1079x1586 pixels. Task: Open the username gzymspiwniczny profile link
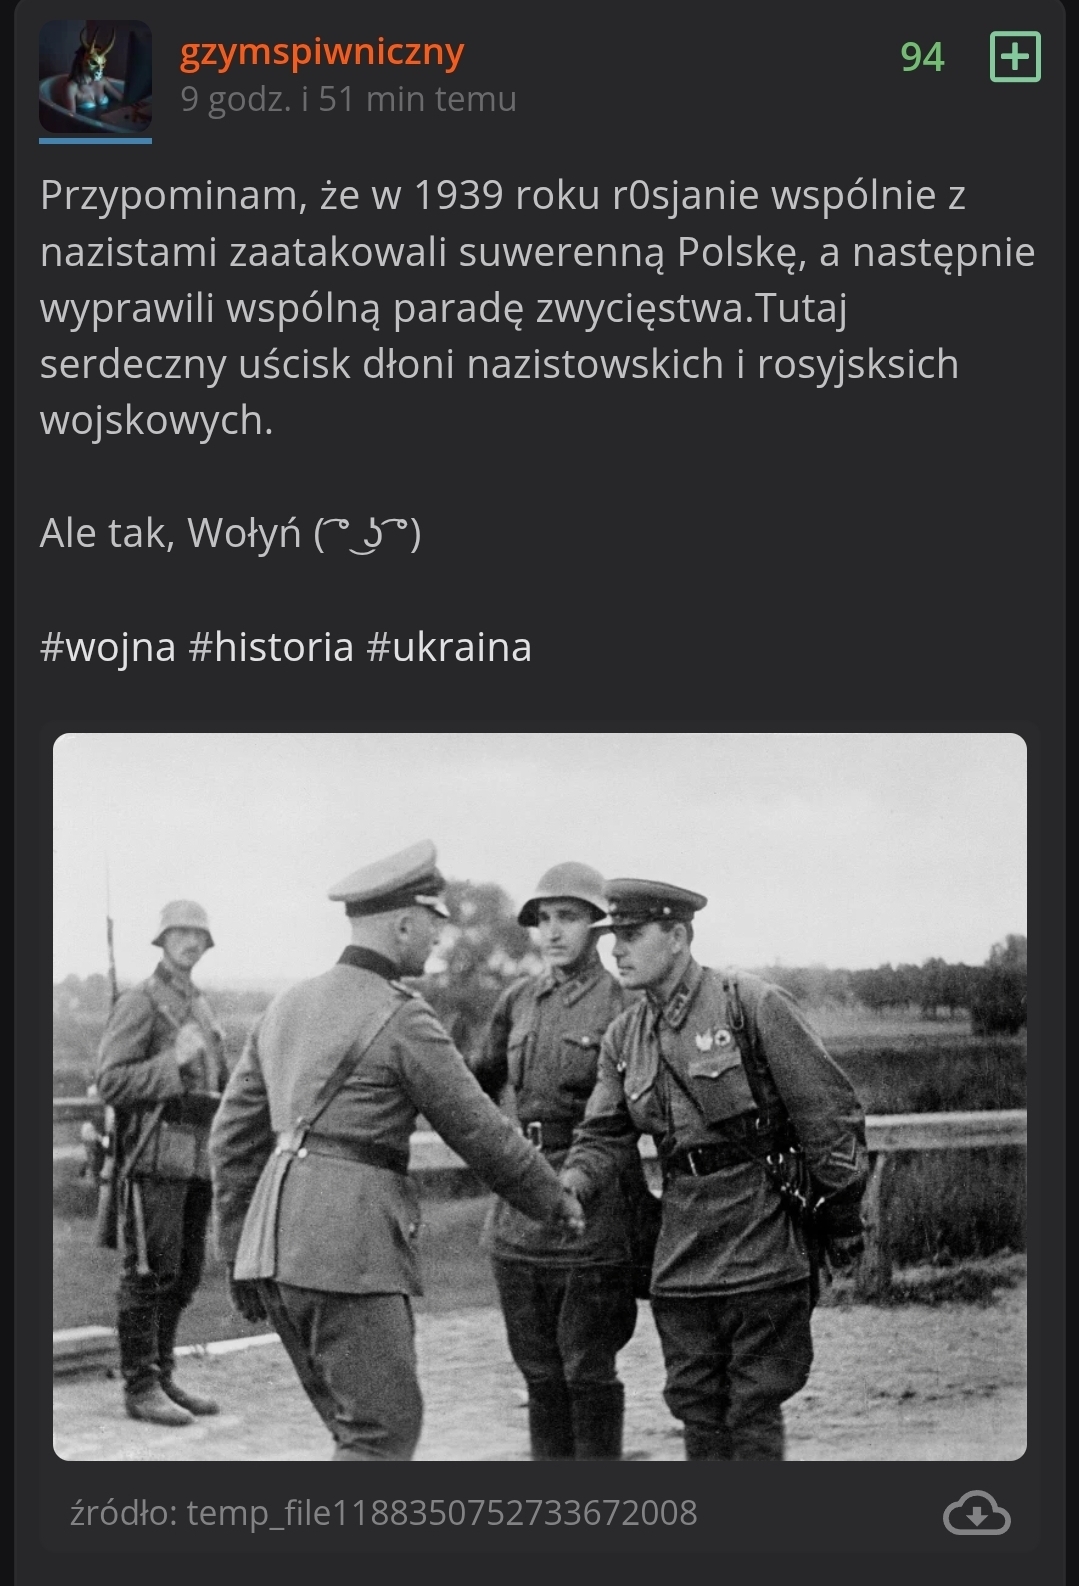pyautogui.click(x=322, y=51)
